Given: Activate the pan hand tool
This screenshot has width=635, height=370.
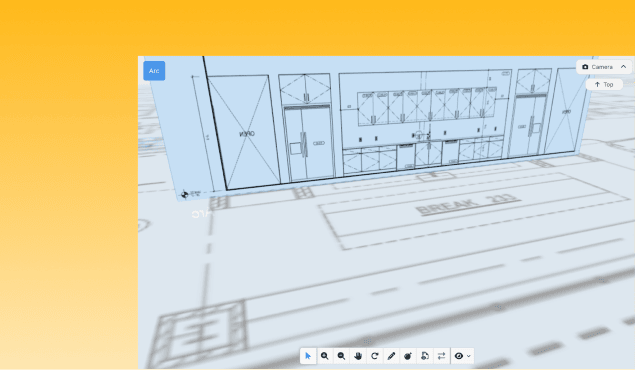Looking at the screenshot, I should [358, 356].
